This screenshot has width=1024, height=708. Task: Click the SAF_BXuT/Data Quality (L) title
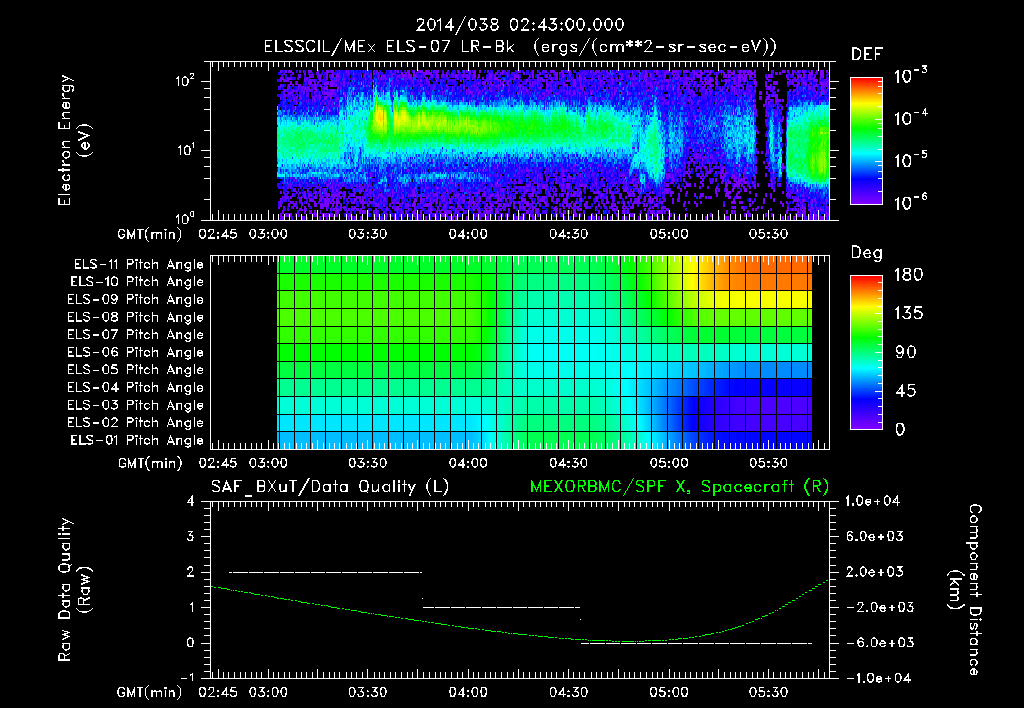(x=330, y=487)
